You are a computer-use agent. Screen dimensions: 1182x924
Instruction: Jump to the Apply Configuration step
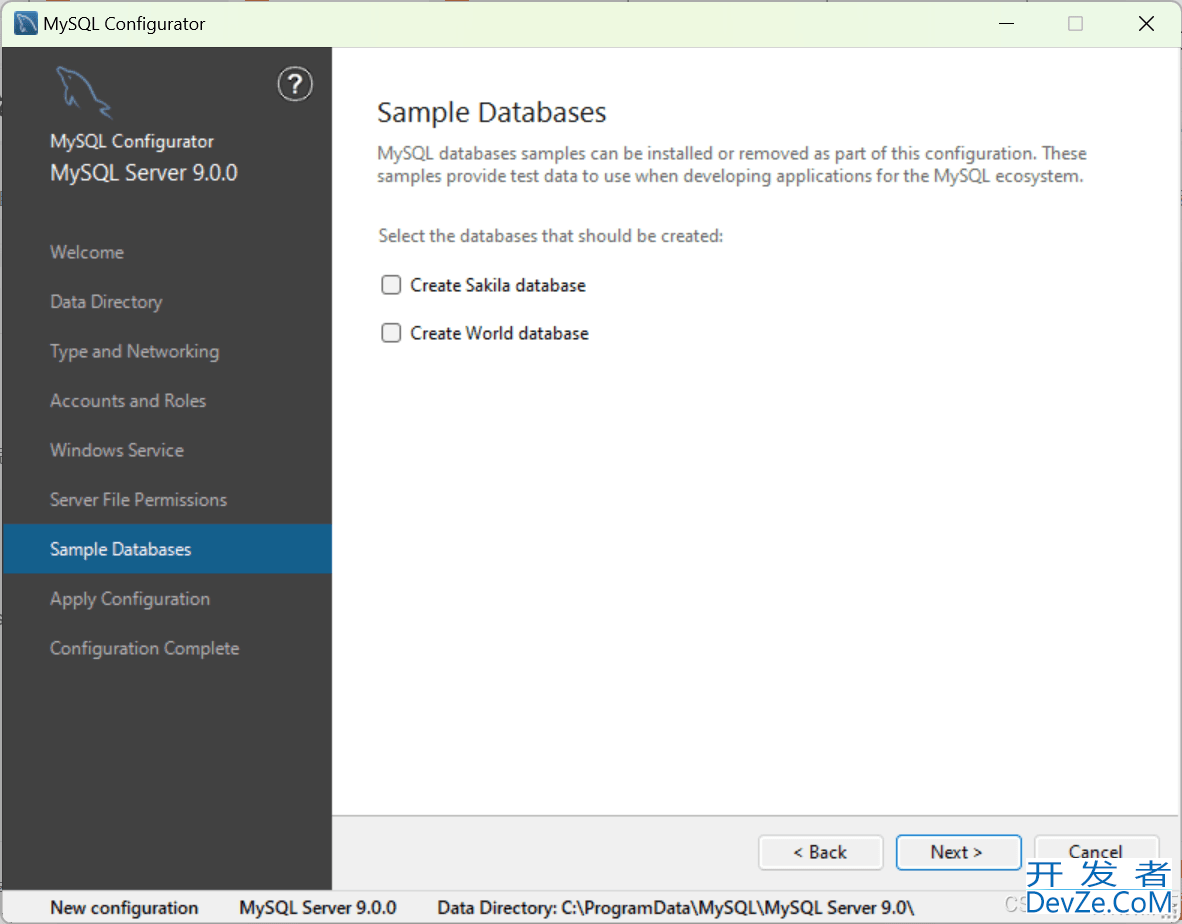tap(130, 599)
